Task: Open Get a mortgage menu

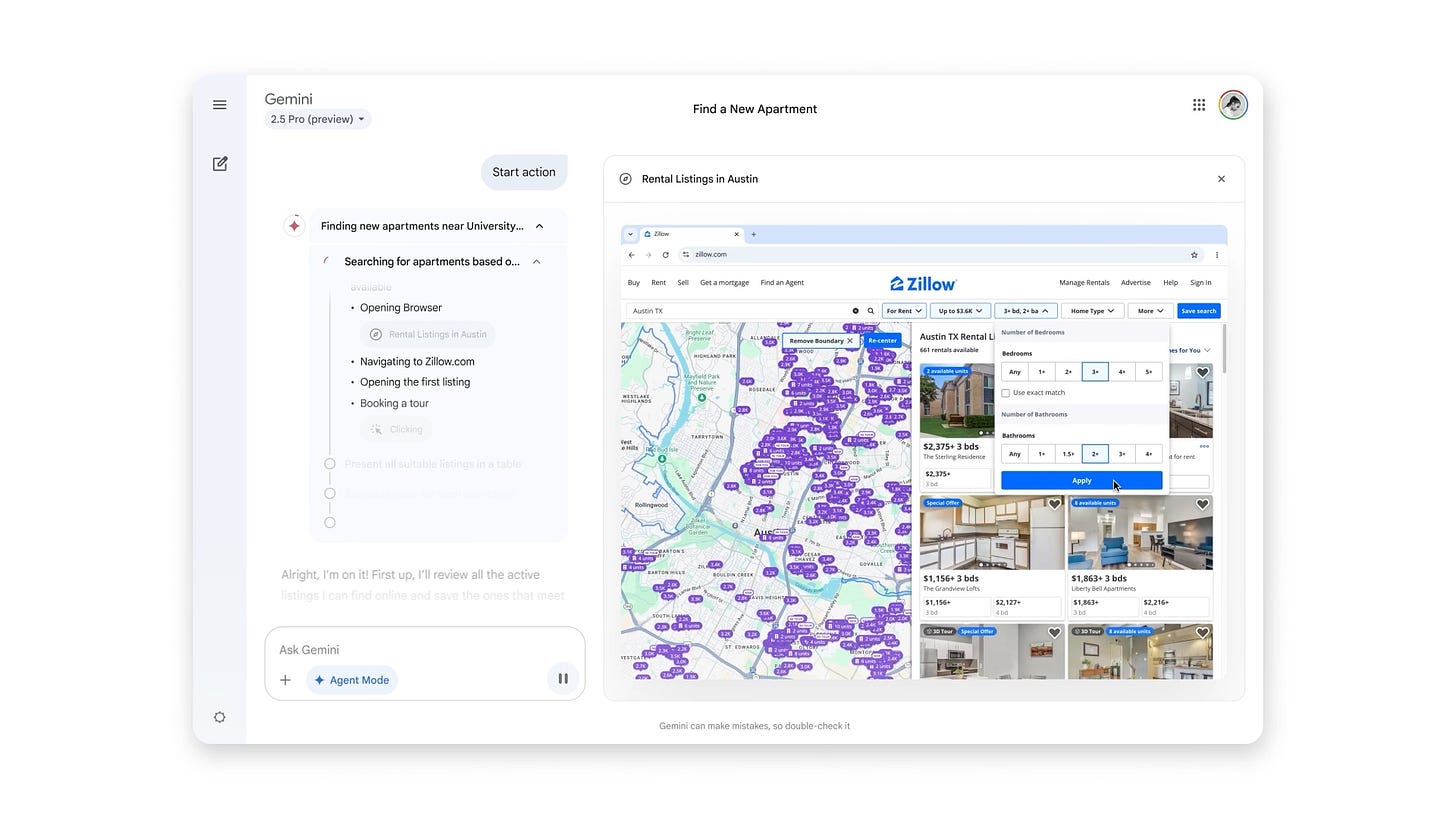Action: (x=725, y=283)
